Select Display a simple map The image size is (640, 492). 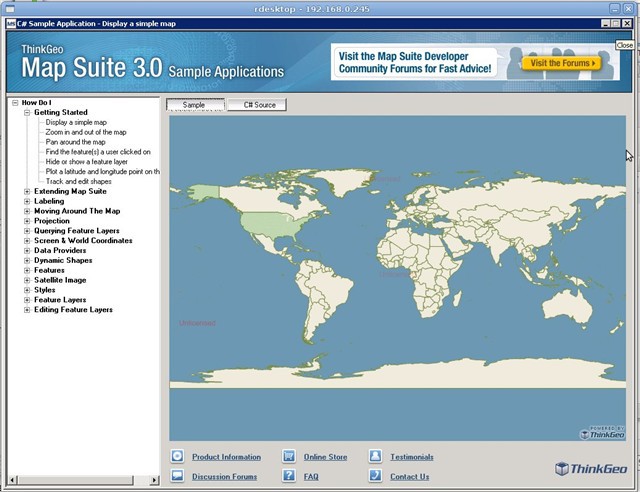pyautogui.click(x=76, y=122)
